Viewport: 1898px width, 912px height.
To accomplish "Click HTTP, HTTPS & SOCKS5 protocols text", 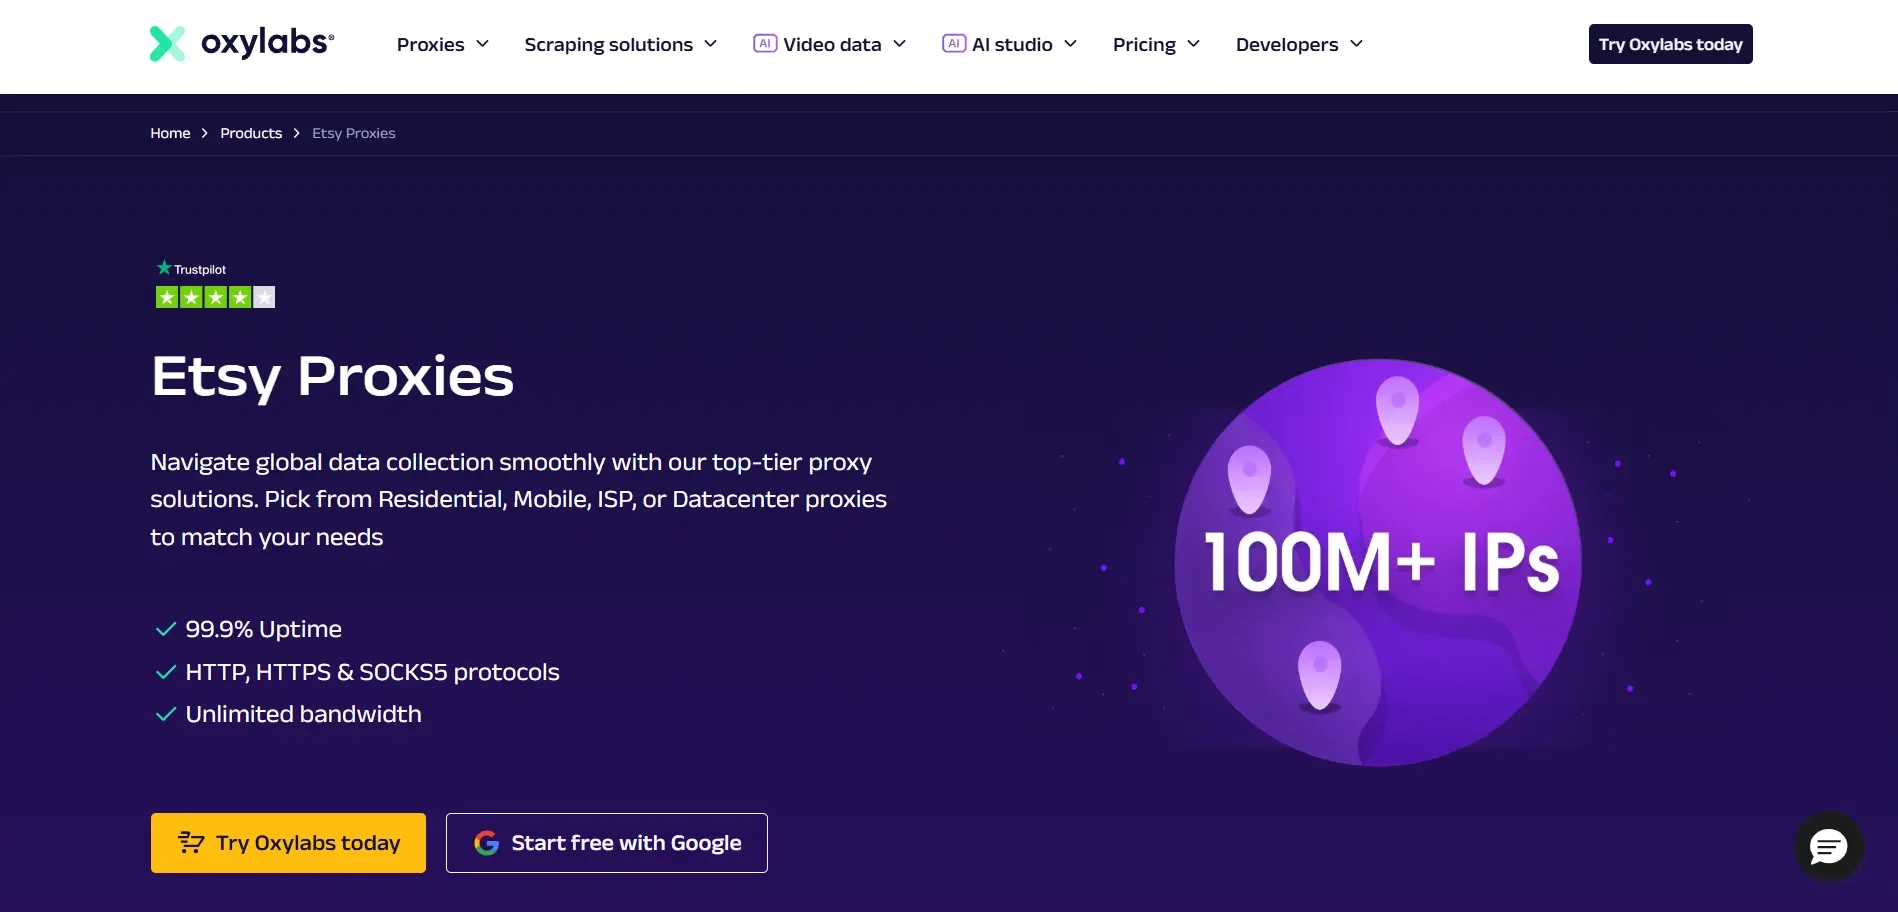I will (372, 672).
